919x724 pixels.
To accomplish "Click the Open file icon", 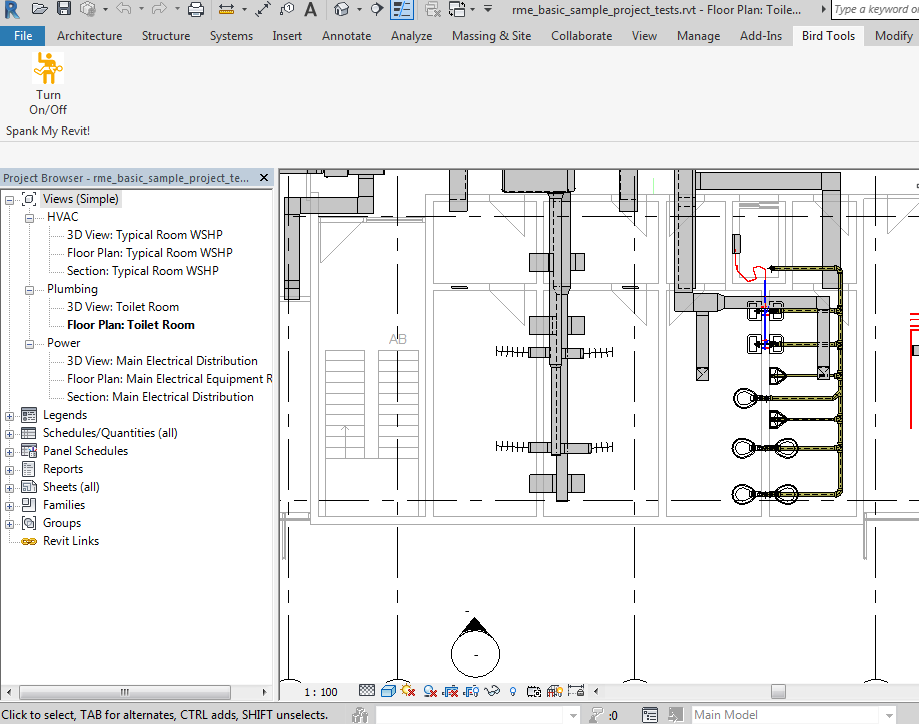I will [39, 9].
